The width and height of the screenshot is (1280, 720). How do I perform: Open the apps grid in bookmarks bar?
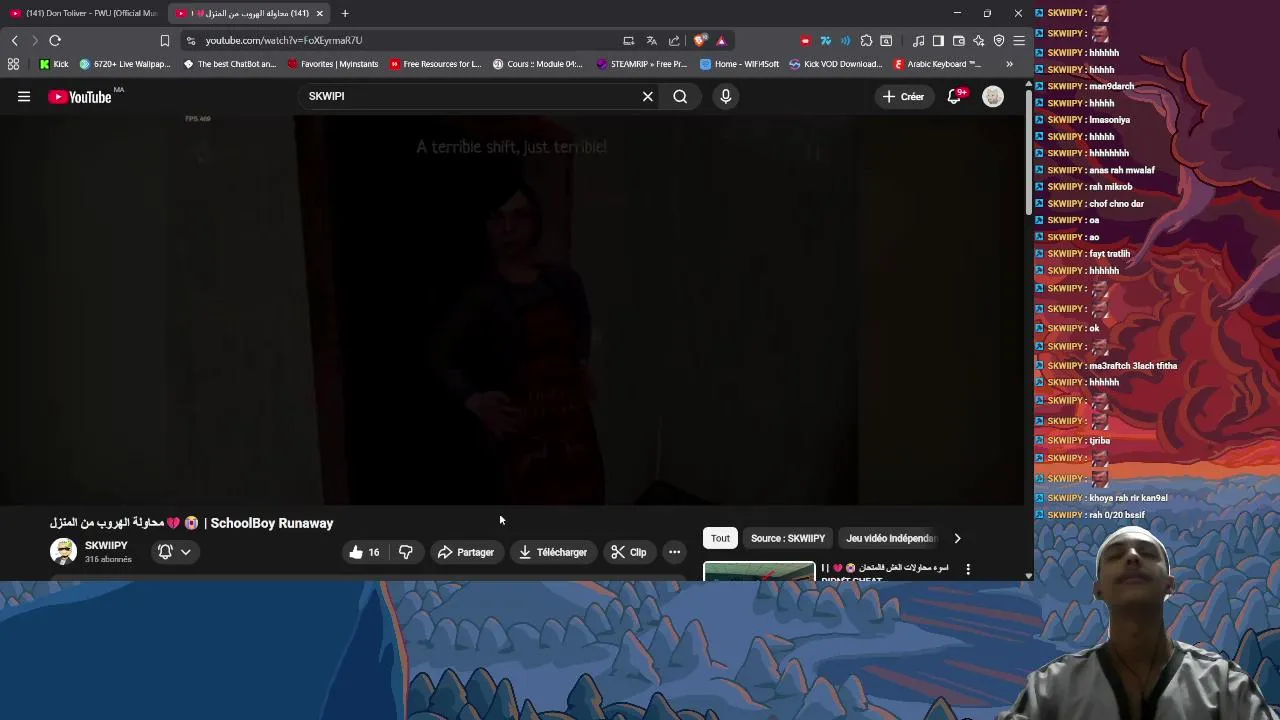click(x=13, y=64)
